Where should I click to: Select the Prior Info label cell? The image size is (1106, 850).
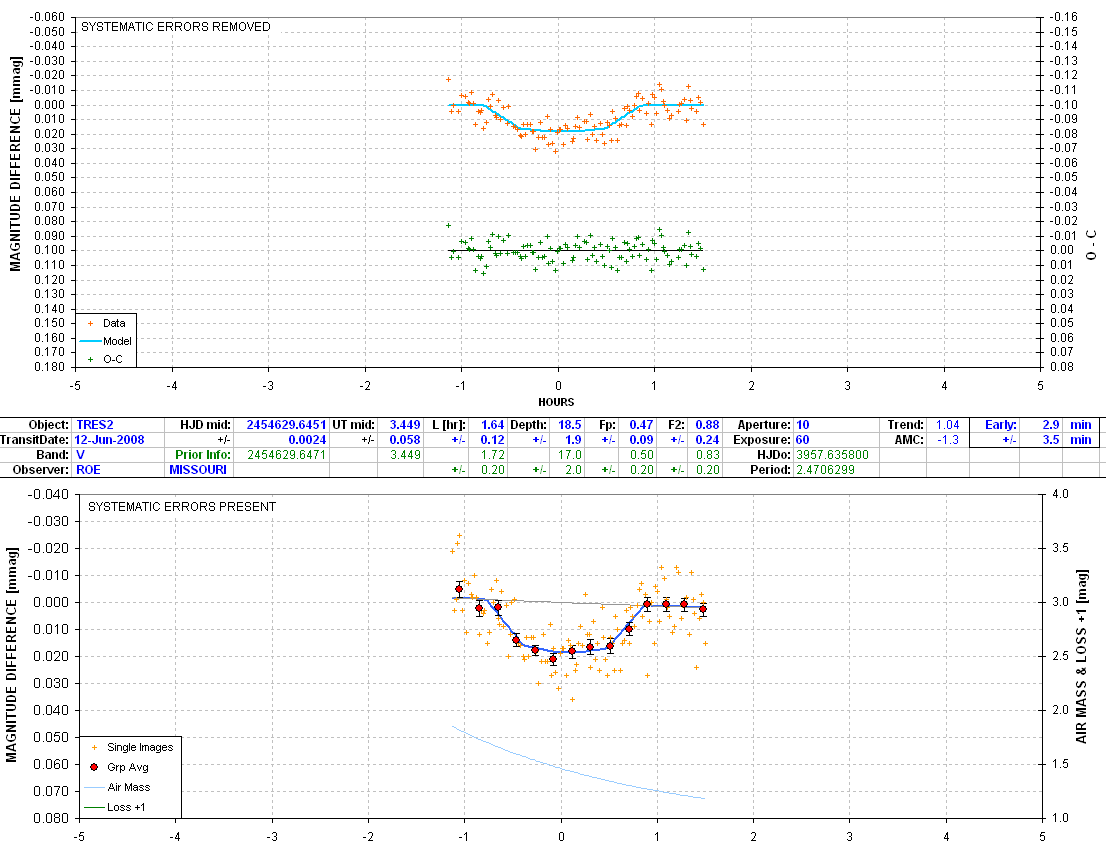[x=203, y=455]
